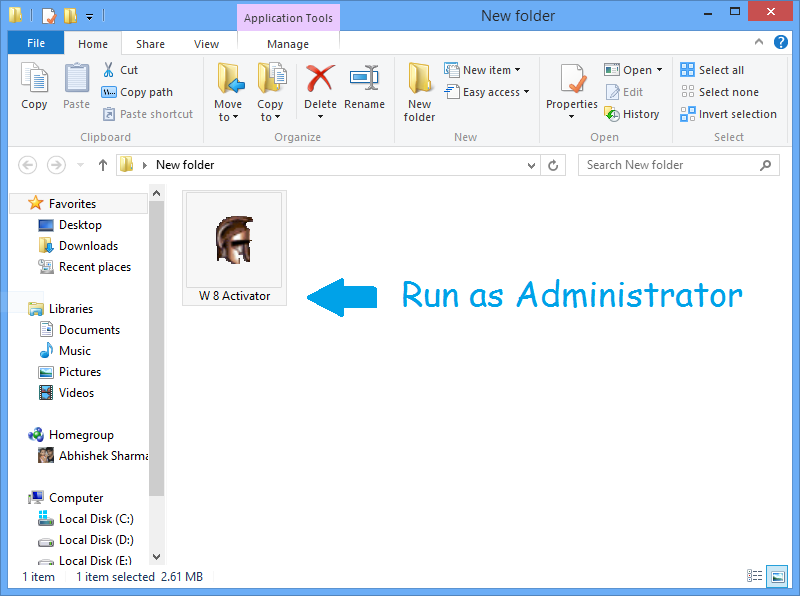
Task: Open the Music library
Action: pyautogui.click(x=74, y=351)
